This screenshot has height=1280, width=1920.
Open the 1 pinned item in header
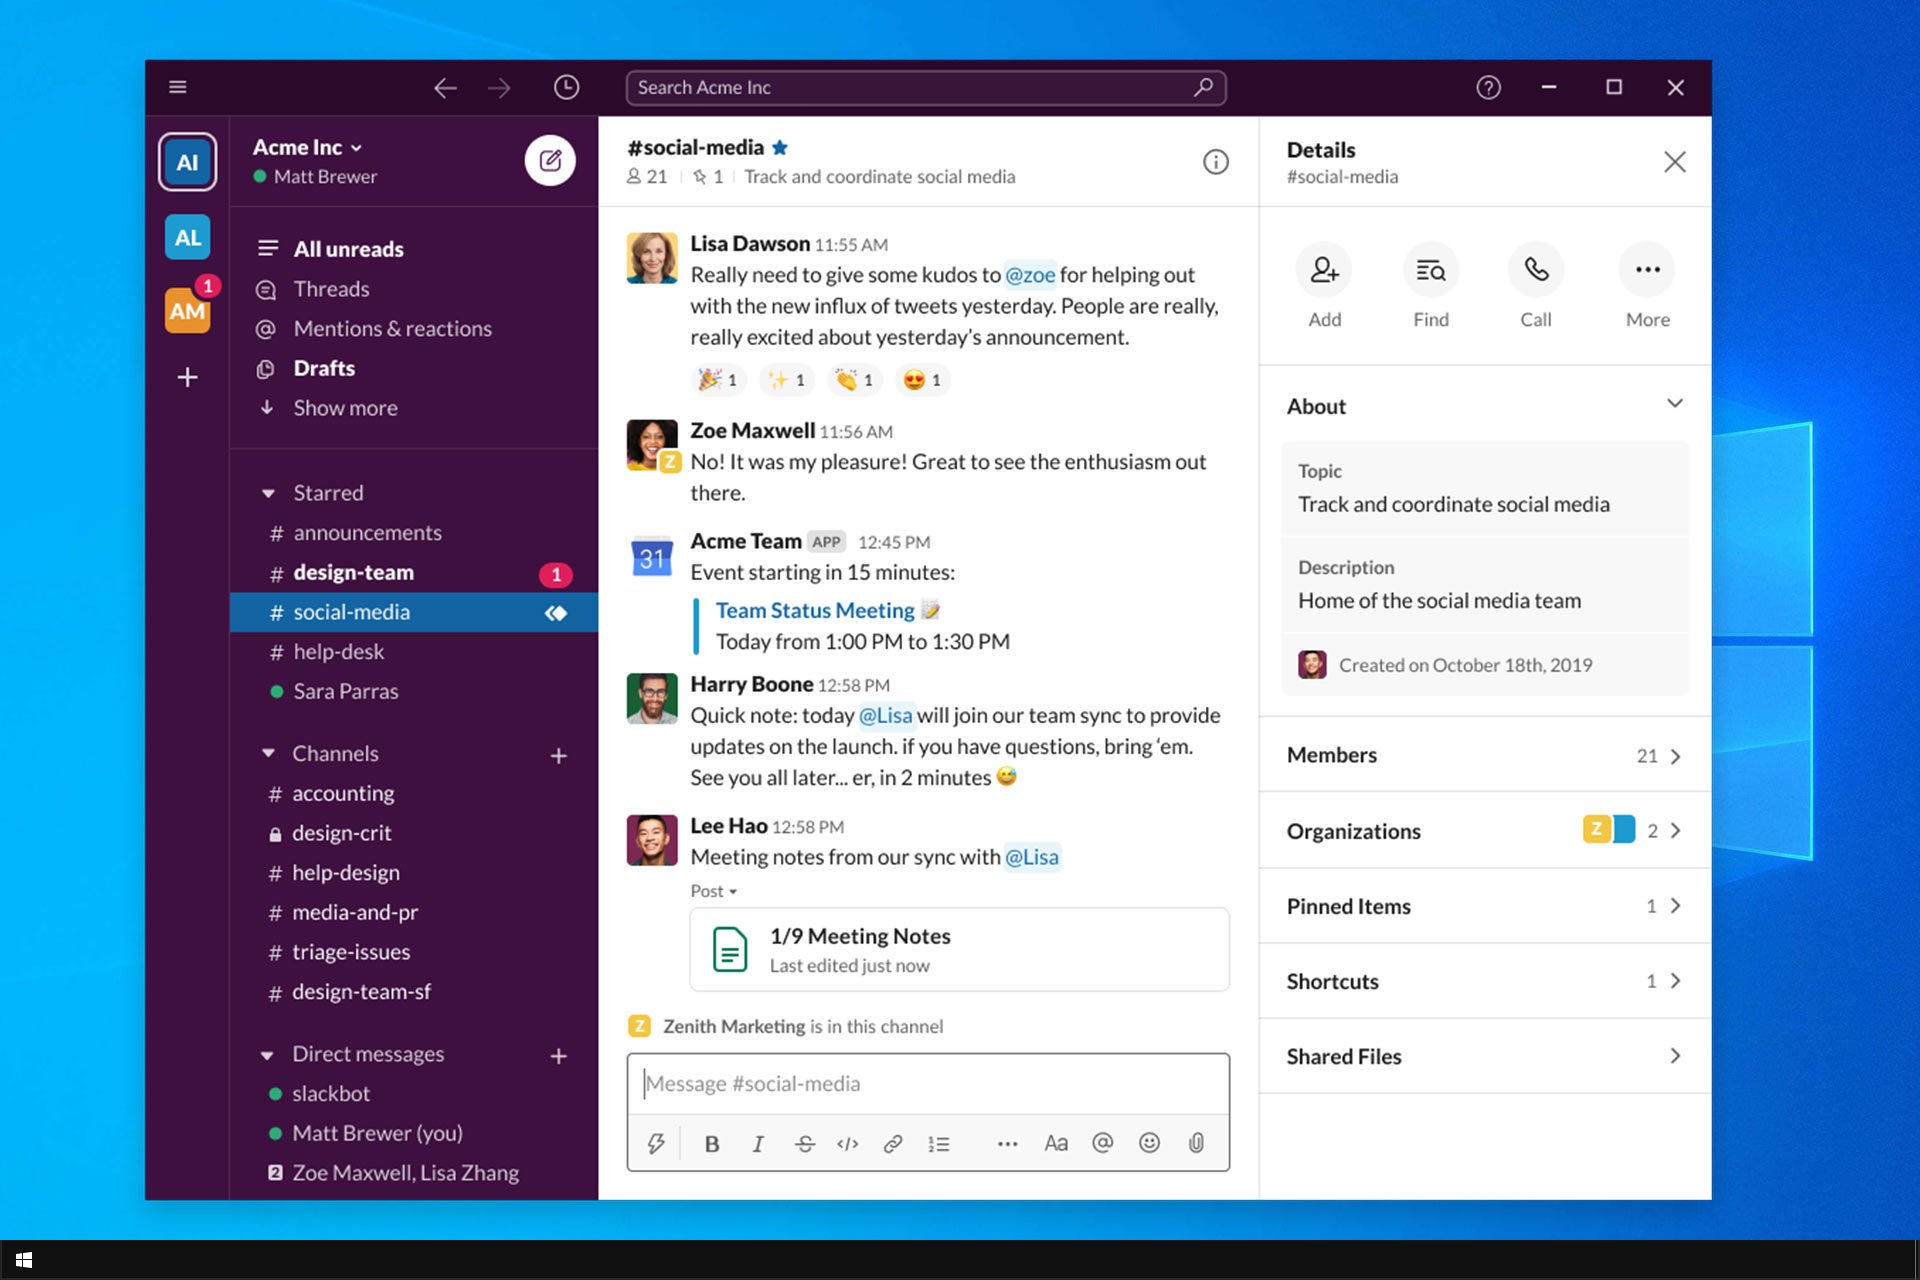708,177
